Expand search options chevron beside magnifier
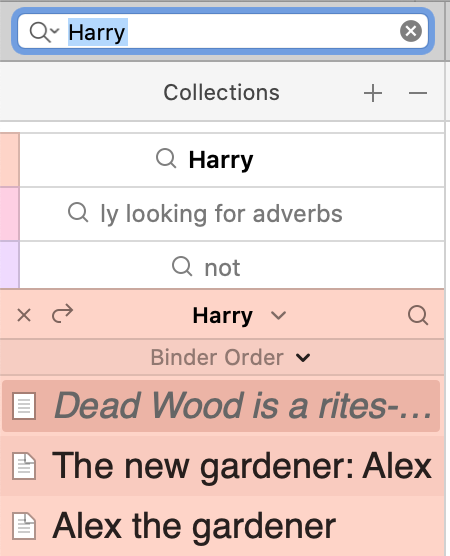 pyautogui.click(x=55, y=31)
